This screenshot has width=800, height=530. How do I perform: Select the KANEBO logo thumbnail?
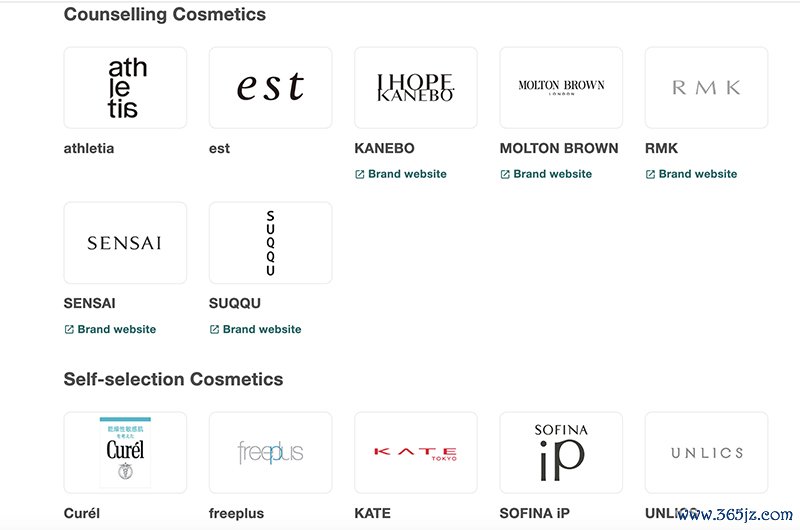[416, 88]
